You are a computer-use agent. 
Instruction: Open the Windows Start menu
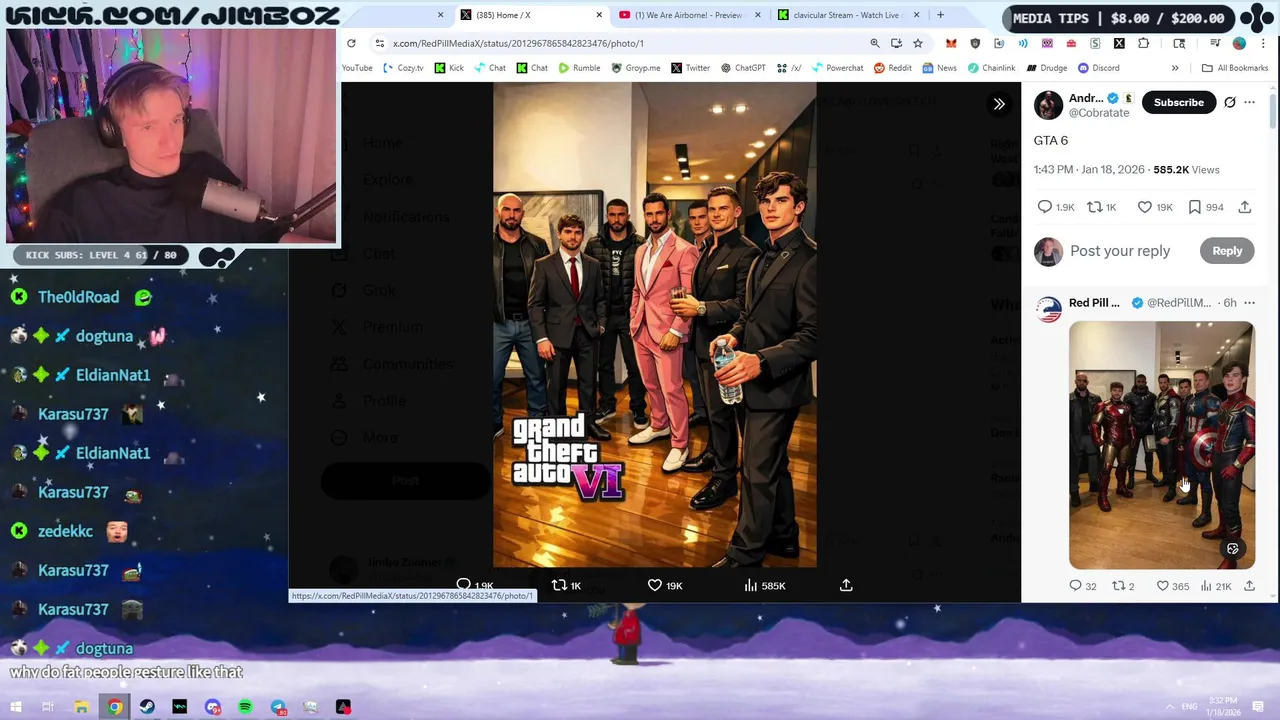tap(15, 707)
